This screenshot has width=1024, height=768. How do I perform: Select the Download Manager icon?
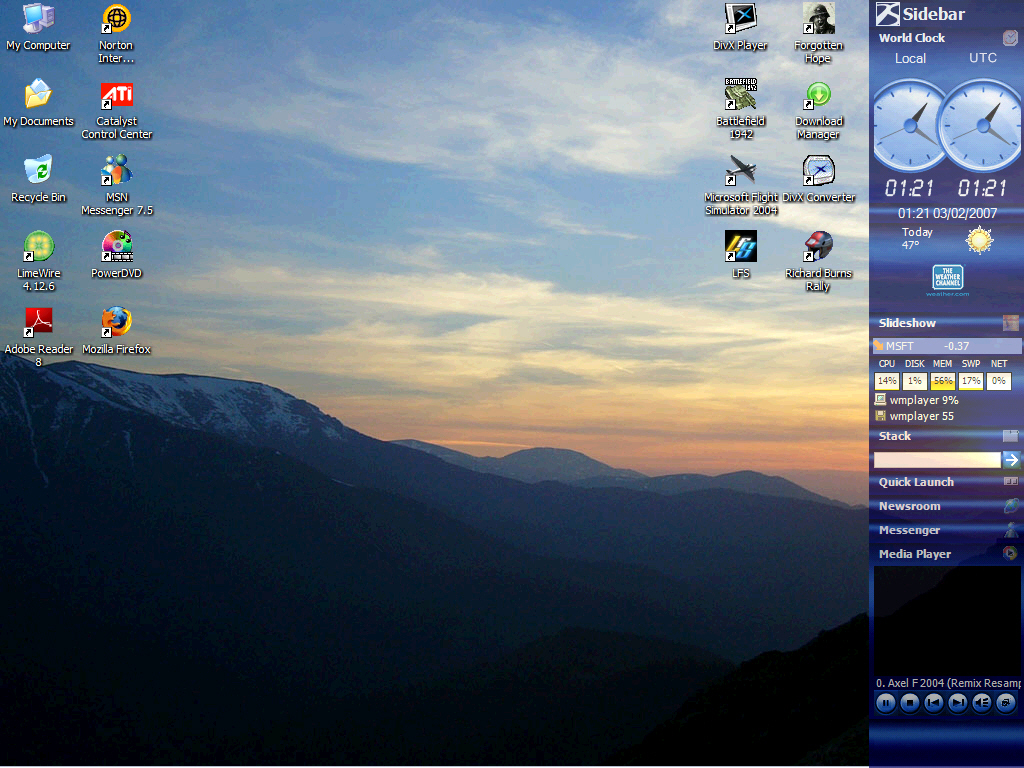(x=818, y=110)
